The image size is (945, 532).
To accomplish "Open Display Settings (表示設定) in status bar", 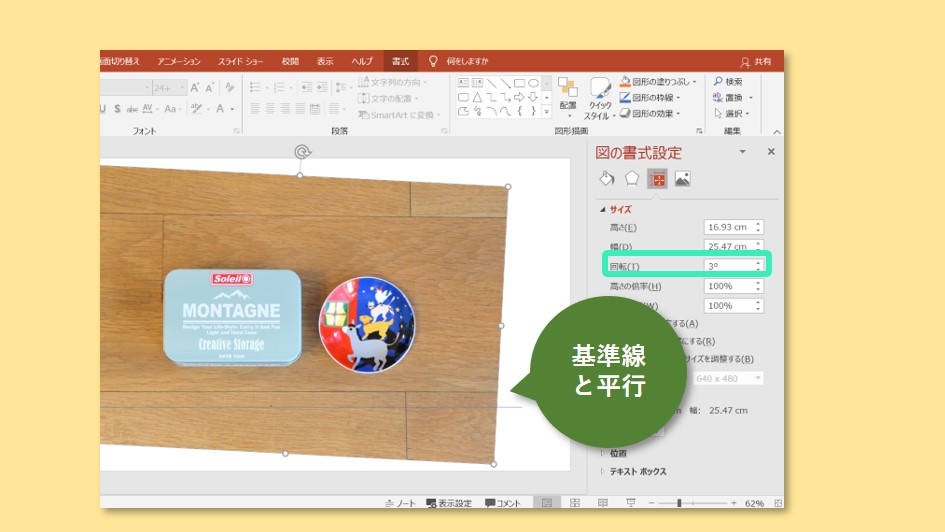I will (x=449, y=503).
